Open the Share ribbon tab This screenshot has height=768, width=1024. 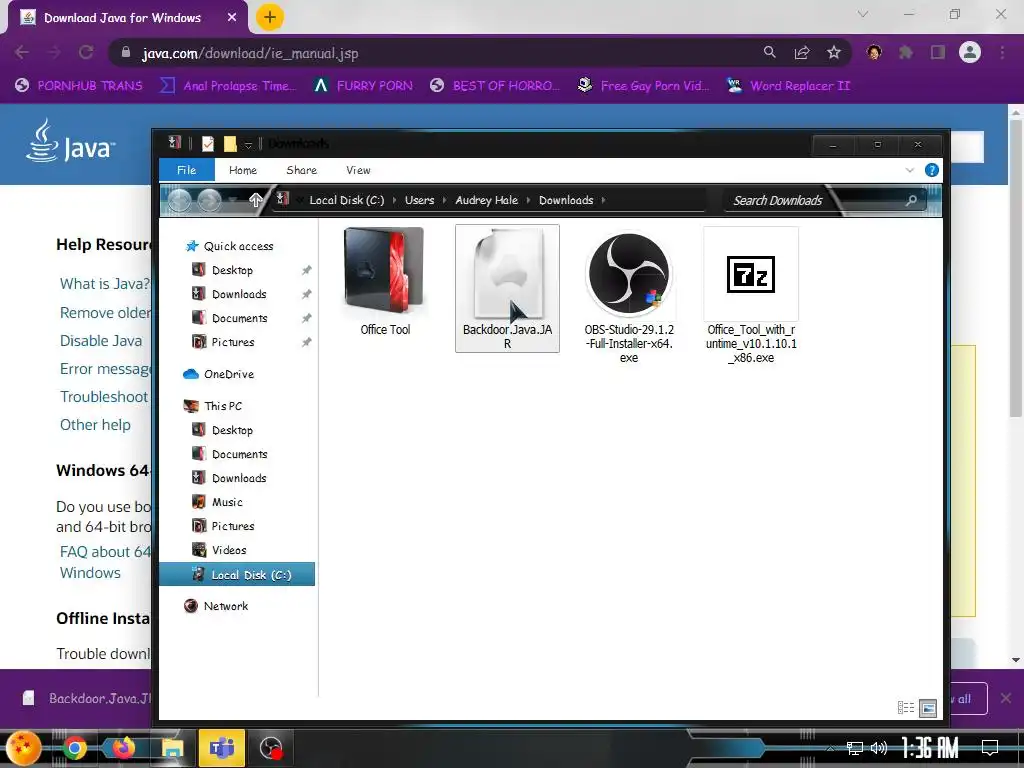[302, 170]
